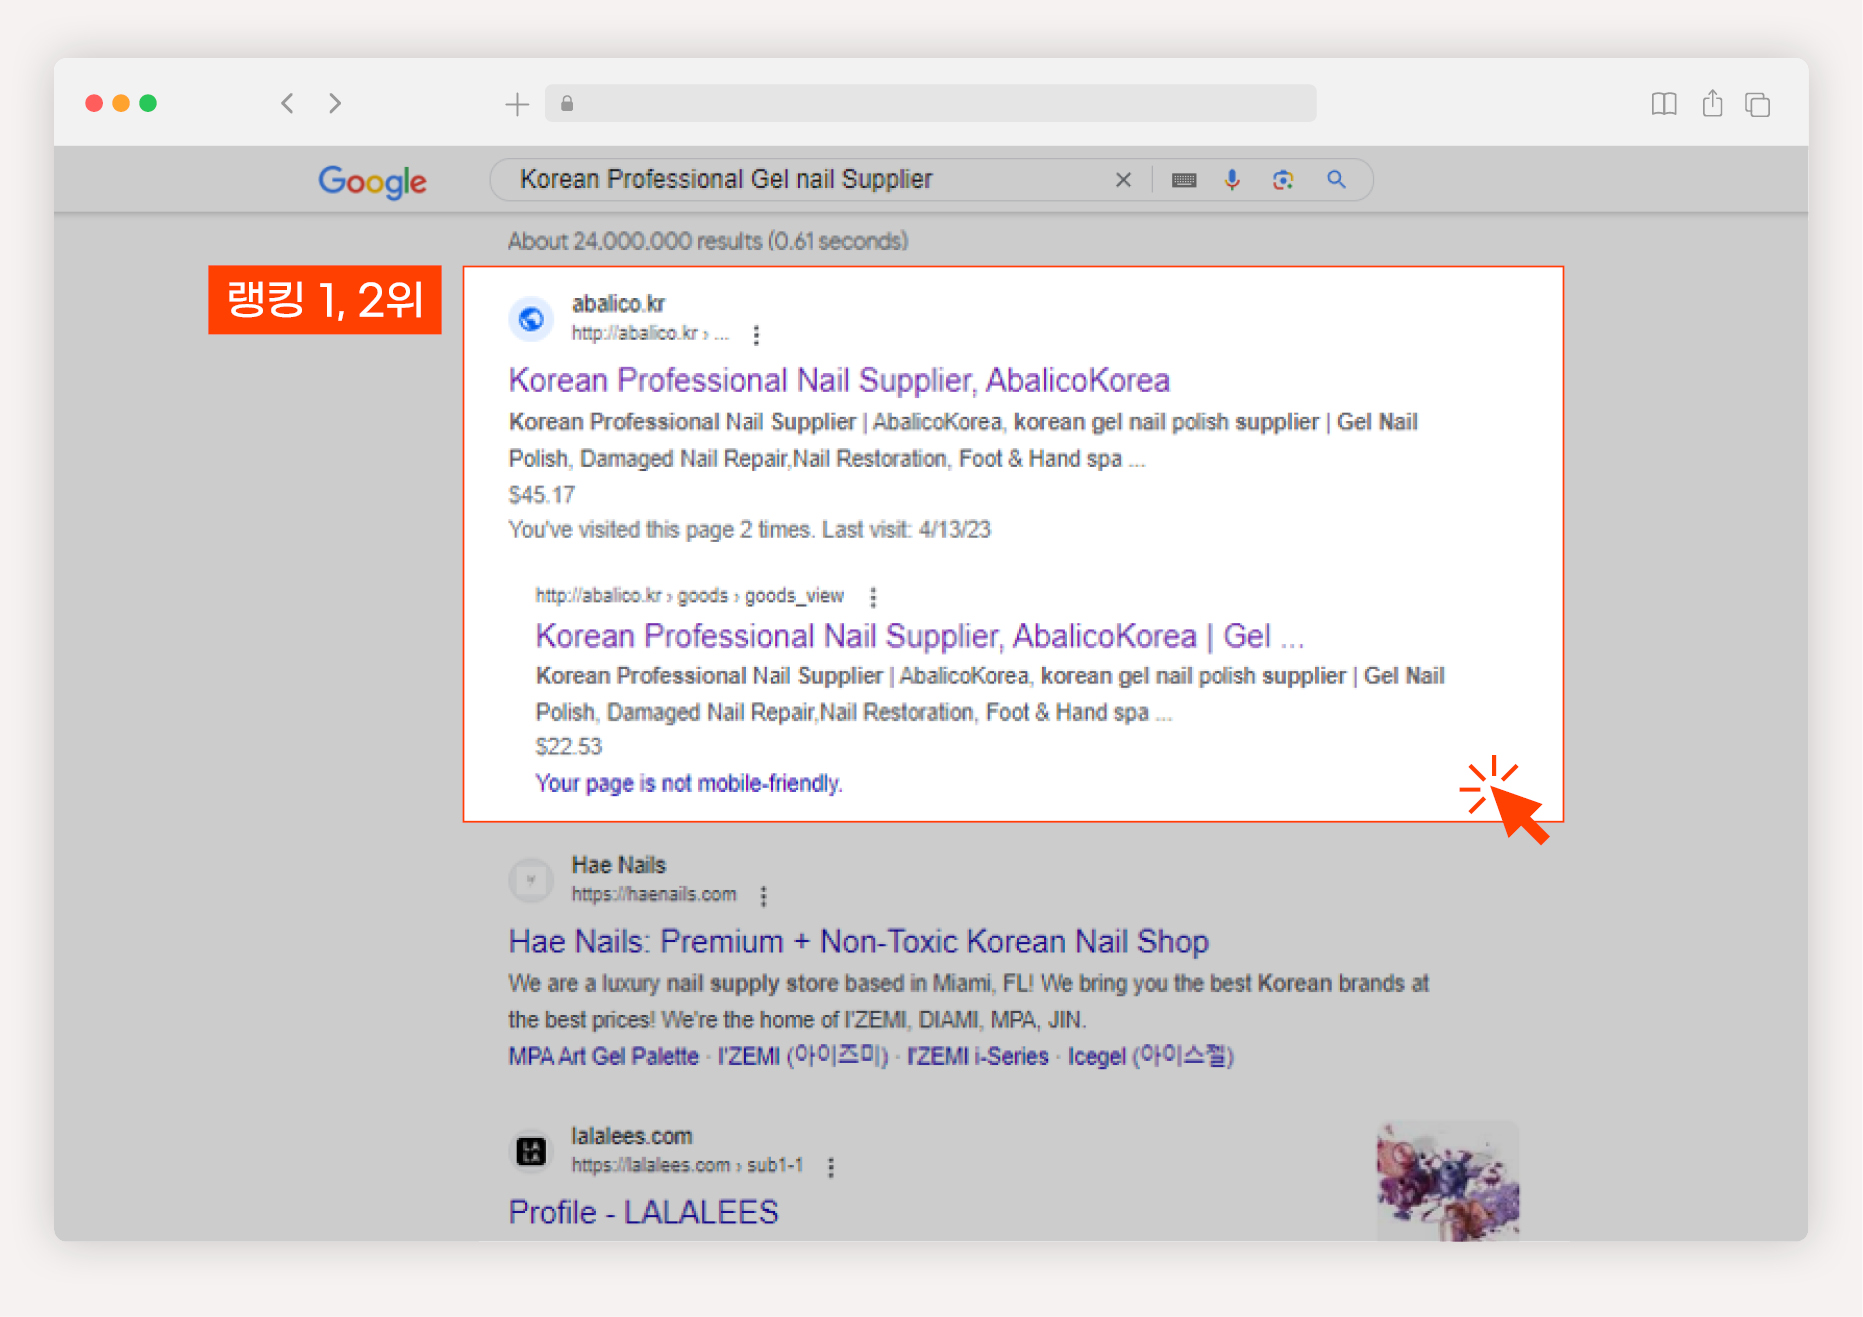Screen dimensions: 1863x1317
Task: Open the Profile - LALALEES result link
Action: (643, 1212)
